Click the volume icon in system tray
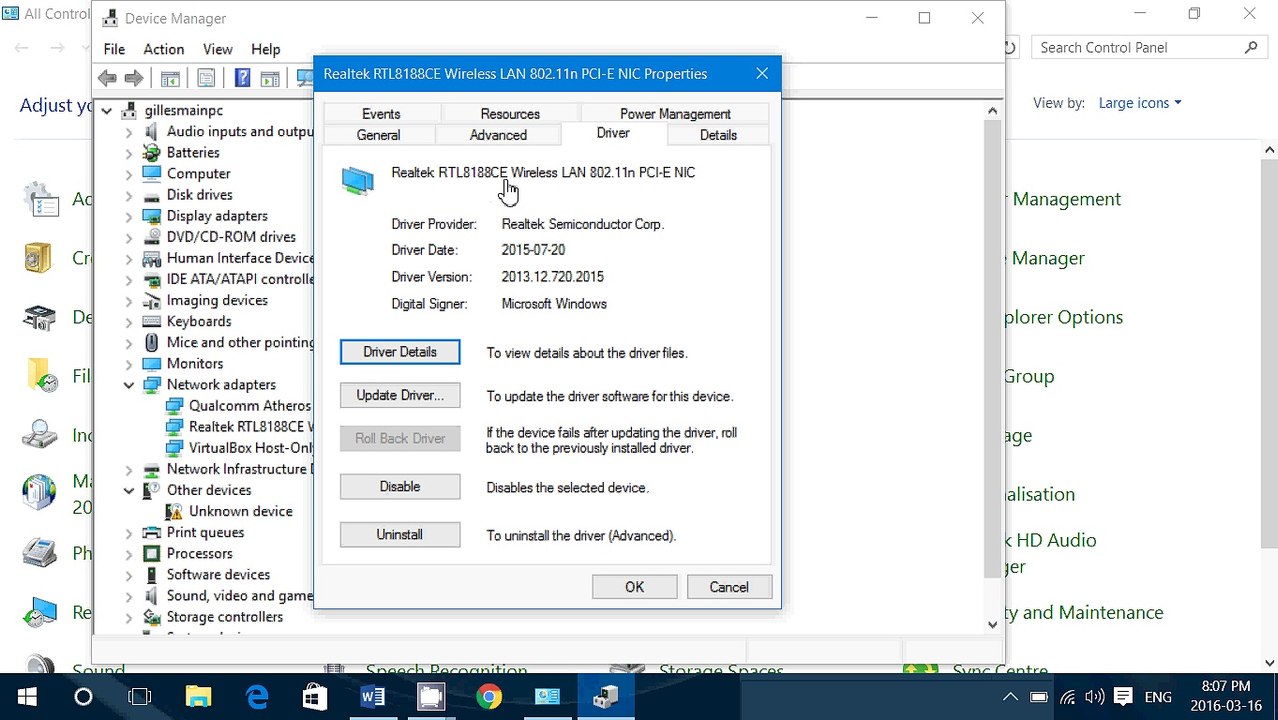 pyautogui.click(x=1094, y=696)
